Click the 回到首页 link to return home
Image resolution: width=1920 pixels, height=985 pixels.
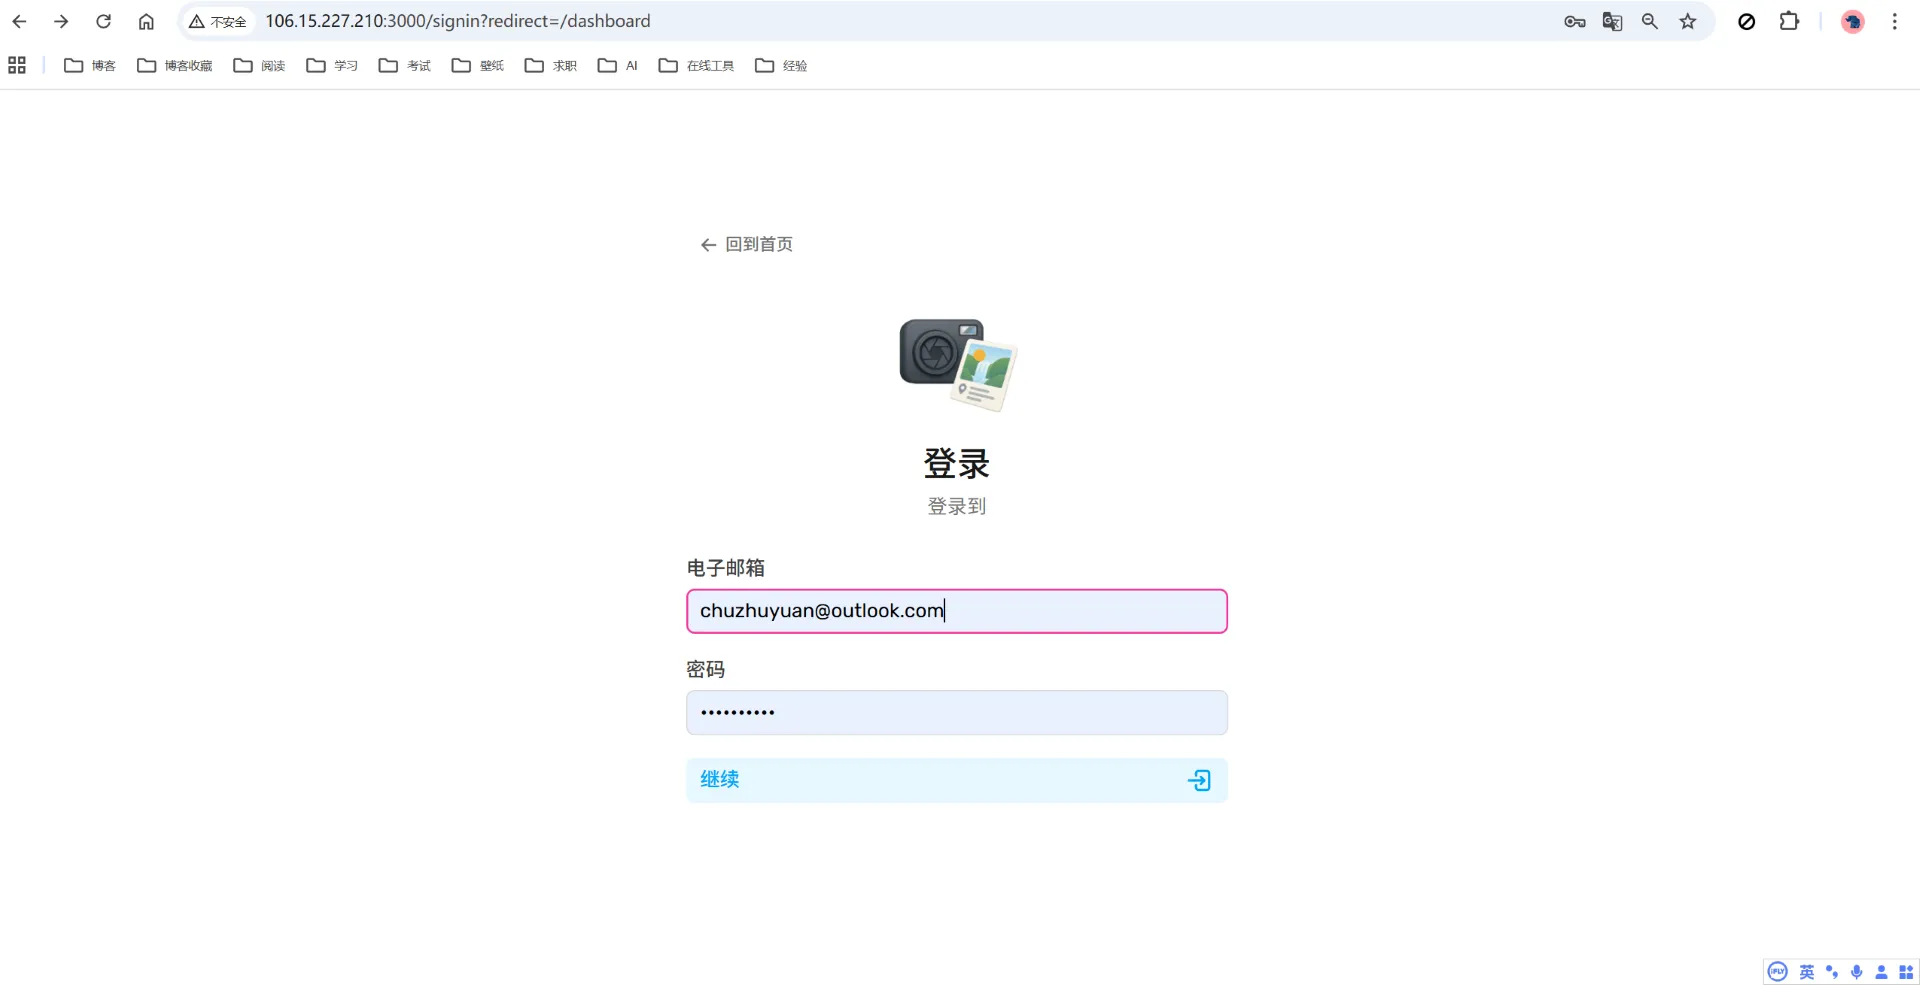746,244
